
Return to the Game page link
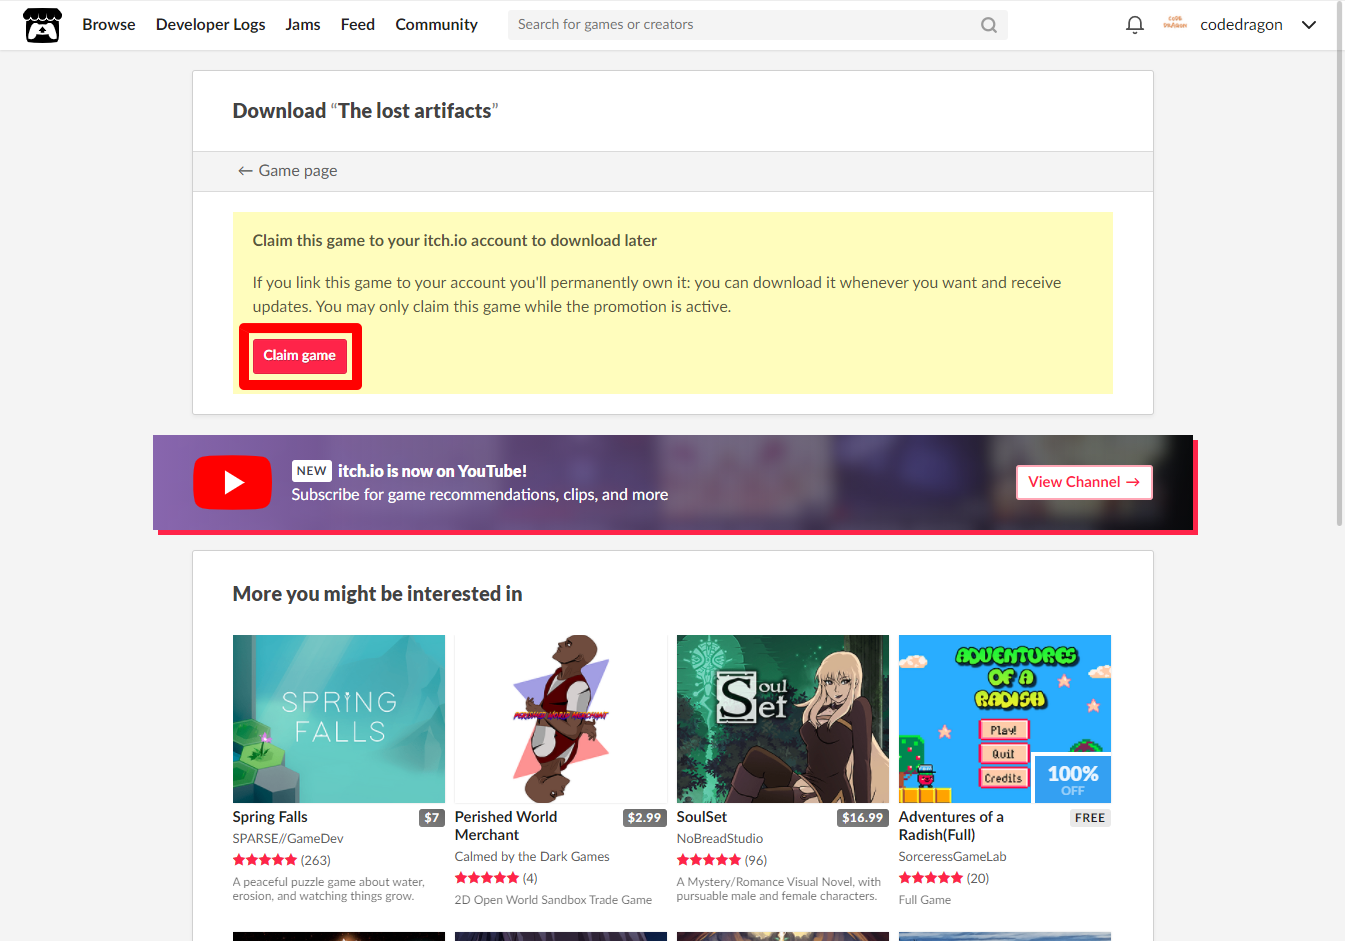[287, 171]
